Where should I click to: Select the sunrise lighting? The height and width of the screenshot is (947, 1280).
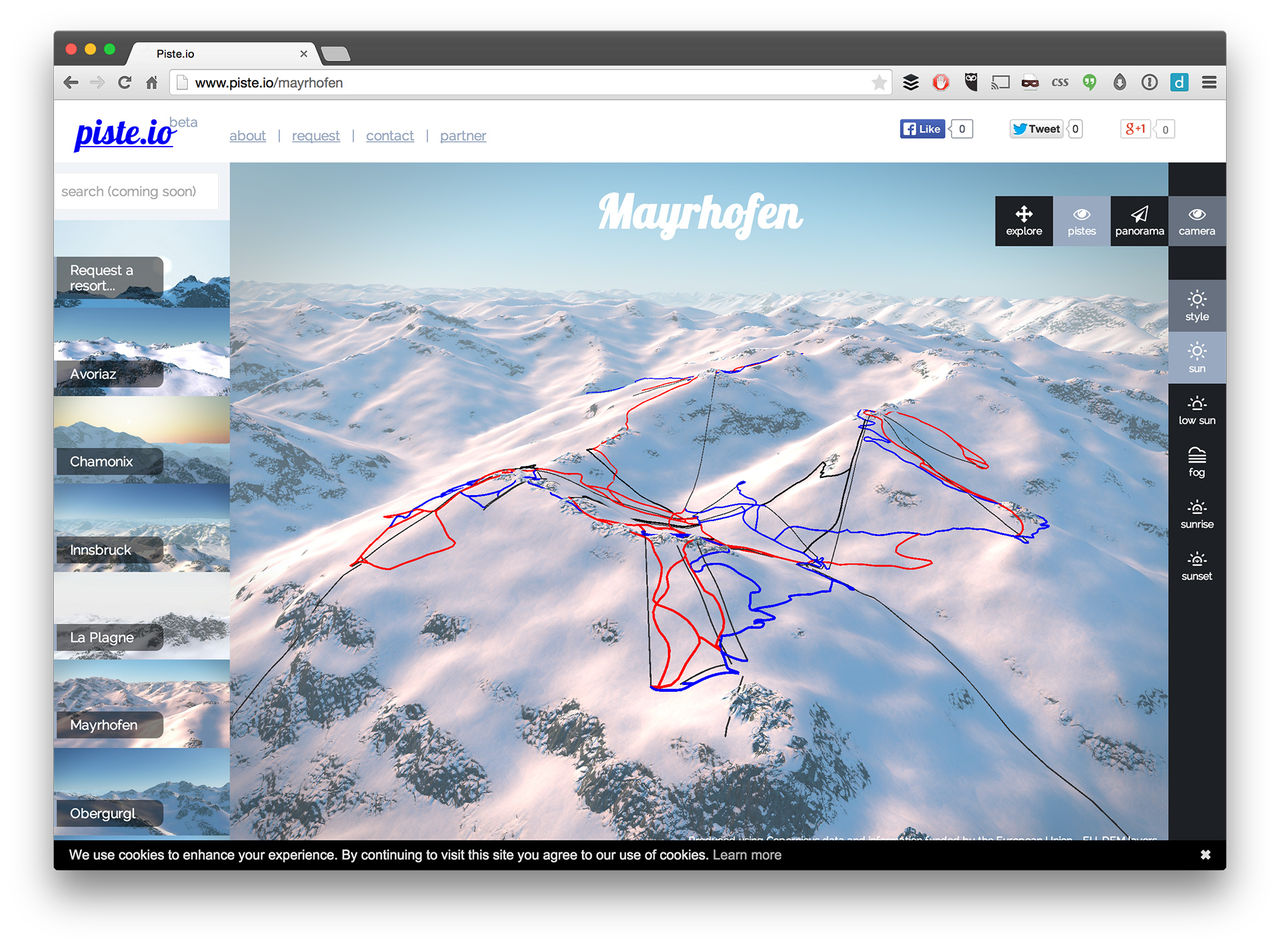[1197, 513]
